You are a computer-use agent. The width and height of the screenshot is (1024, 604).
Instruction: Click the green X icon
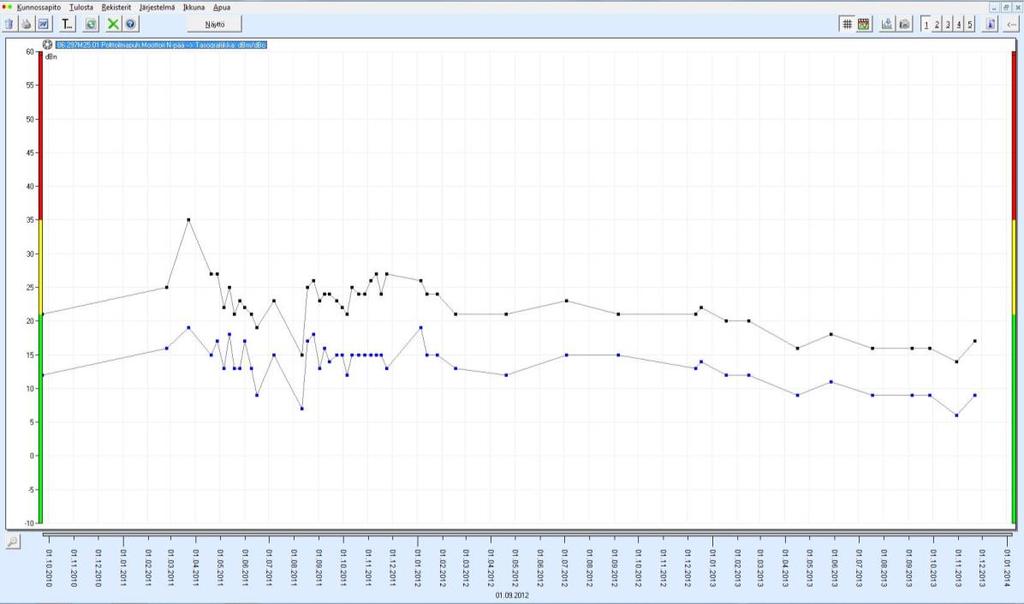113,24
